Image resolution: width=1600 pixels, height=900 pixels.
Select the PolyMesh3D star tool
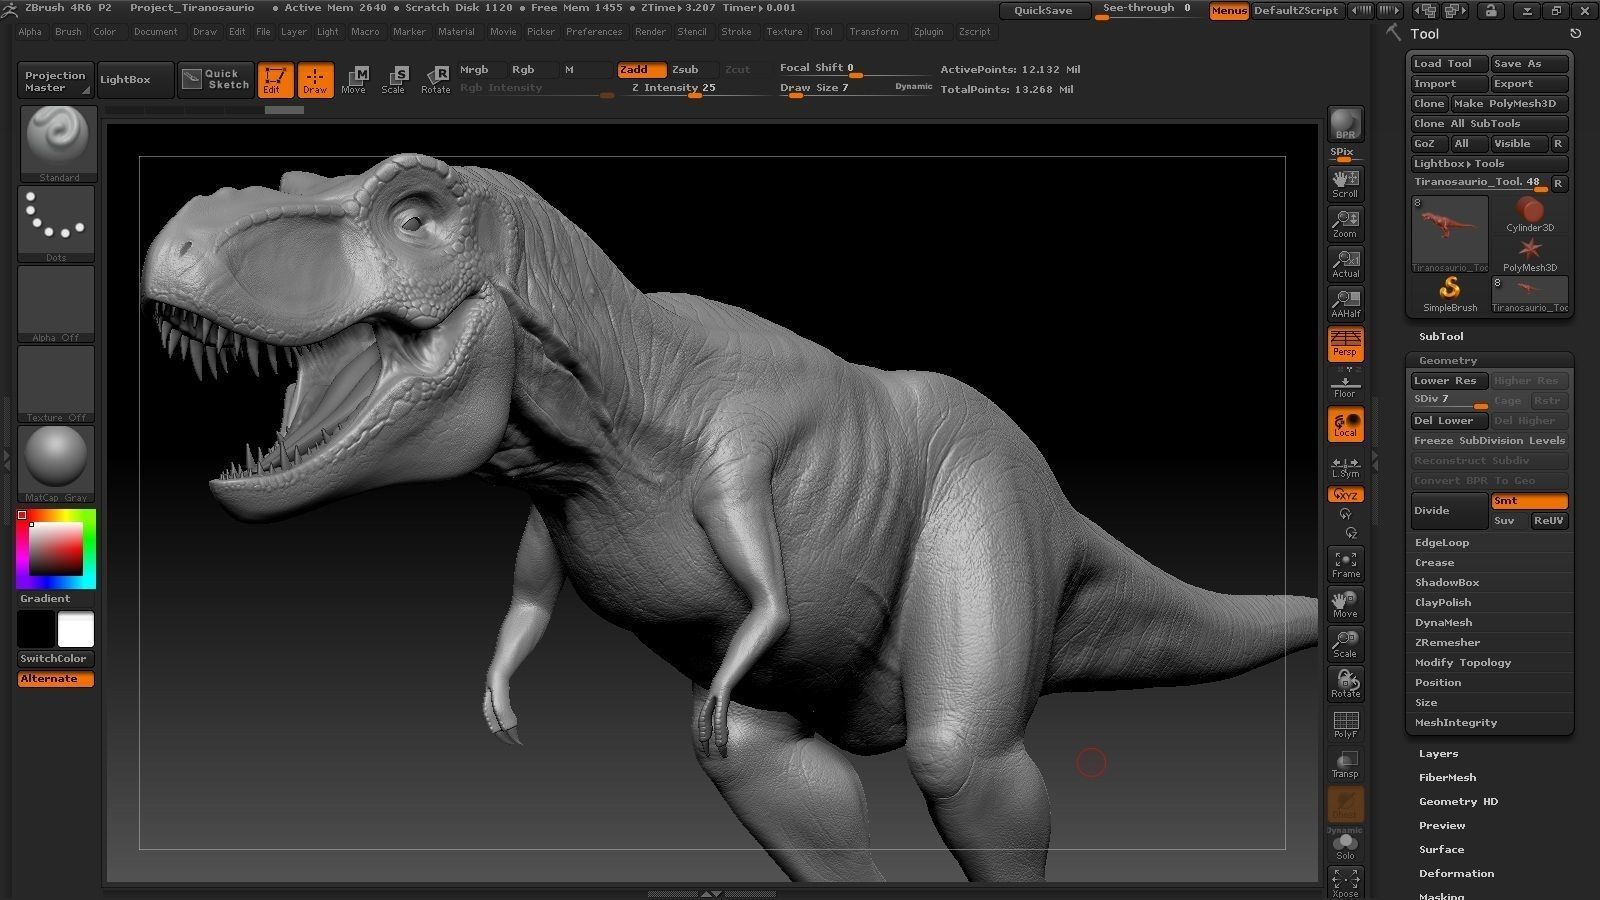coord(1530,254)
